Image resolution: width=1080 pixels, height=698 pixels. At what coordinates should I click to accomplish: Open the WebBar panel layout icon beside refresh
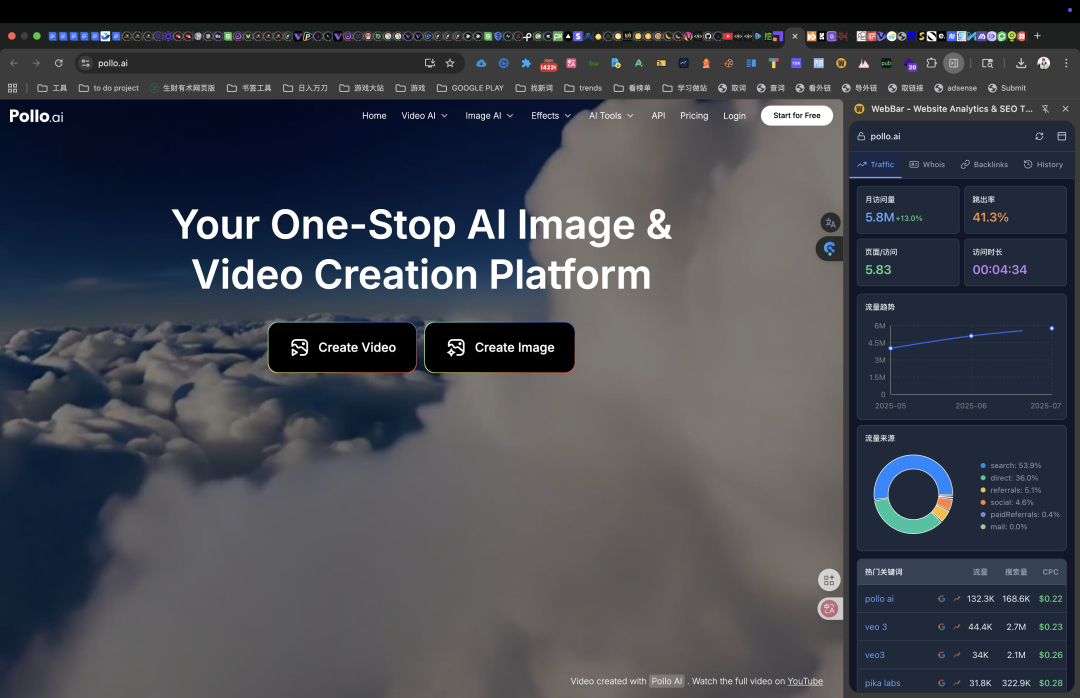(1061, 136)
